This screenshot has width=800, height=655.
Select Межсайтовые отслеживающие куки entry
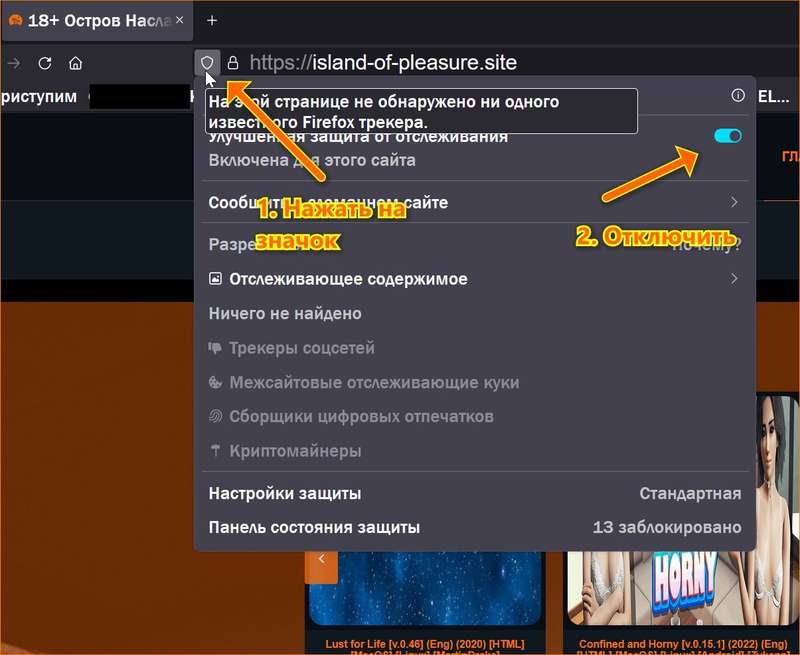(373, 382)
